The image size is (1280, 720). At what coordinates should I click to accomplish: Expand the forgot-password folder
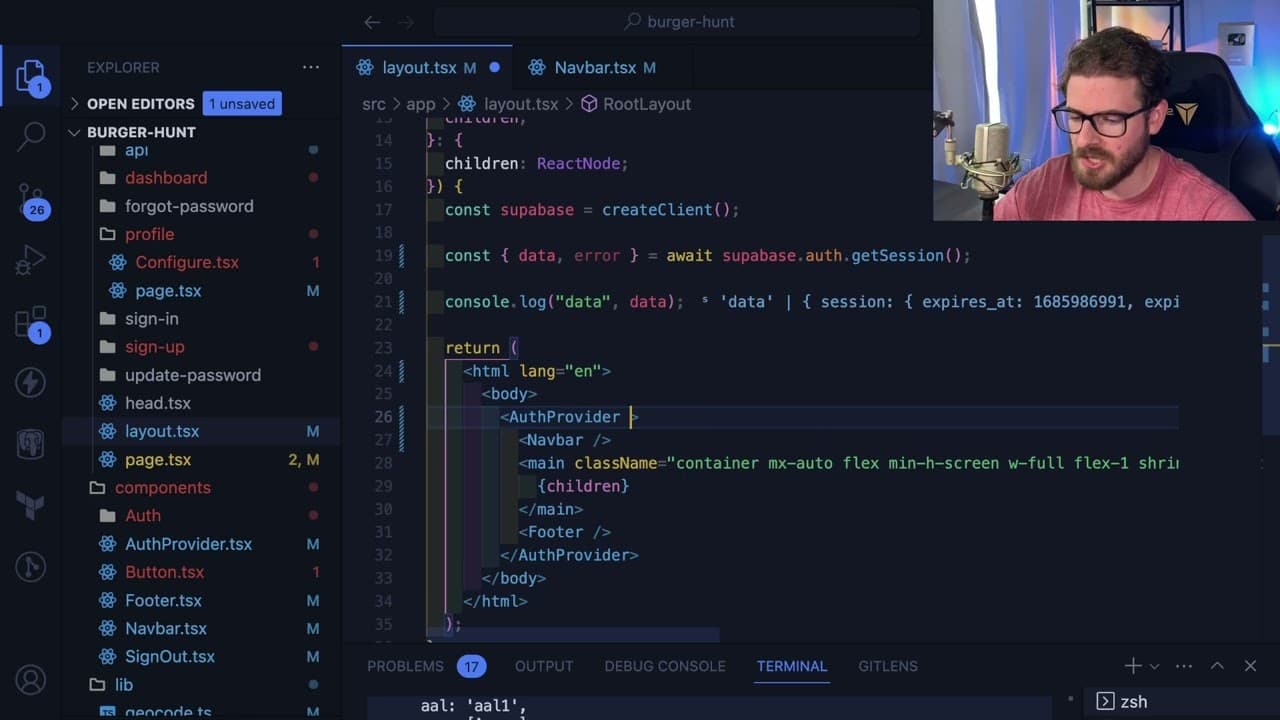189,206
